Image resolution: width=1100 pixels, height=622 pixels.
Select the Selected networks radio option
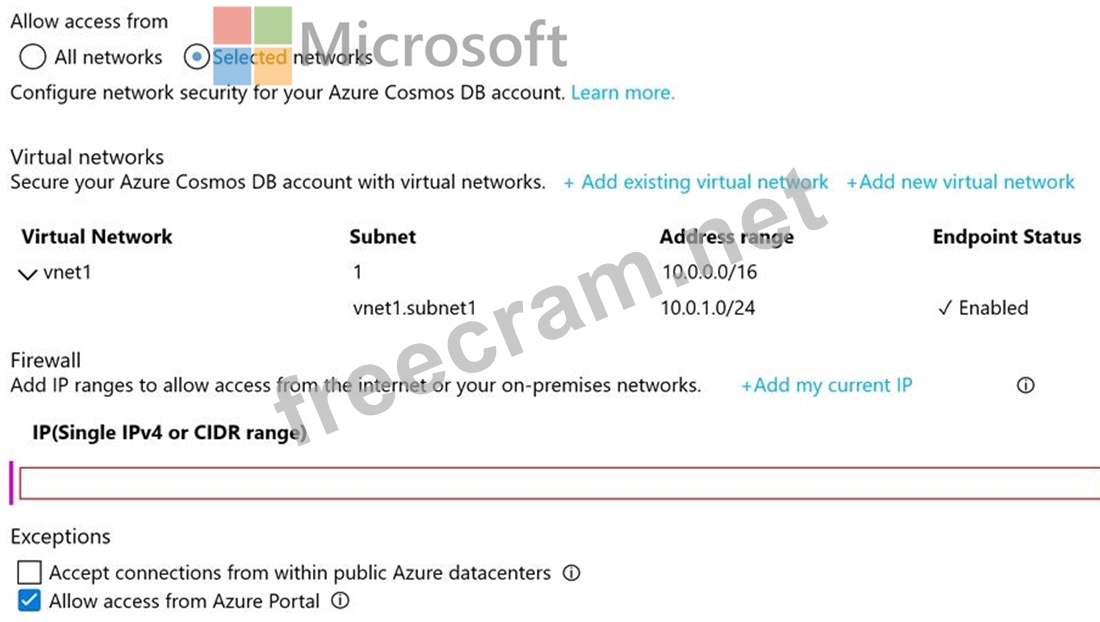(197, 57)
